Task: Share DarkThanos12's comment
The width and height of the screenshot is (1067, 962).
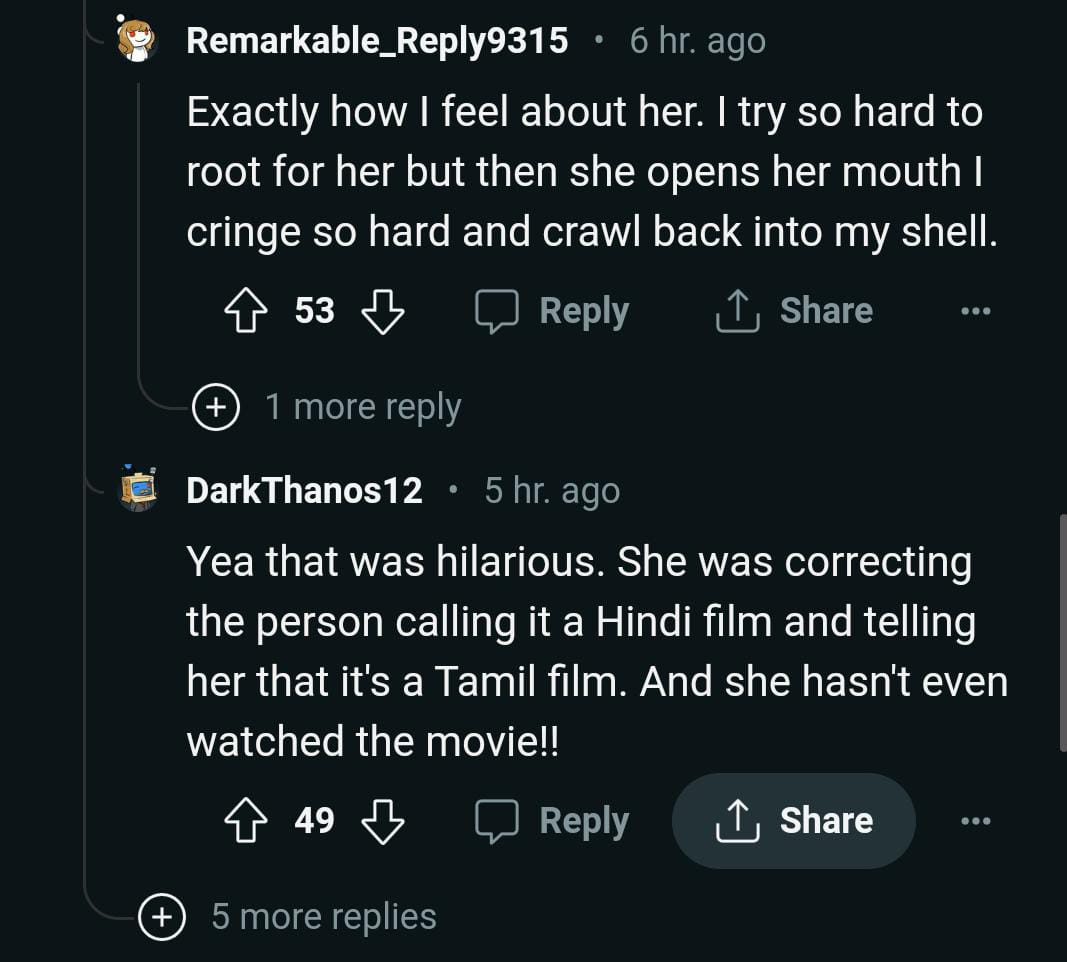Action: pos(794,821)
